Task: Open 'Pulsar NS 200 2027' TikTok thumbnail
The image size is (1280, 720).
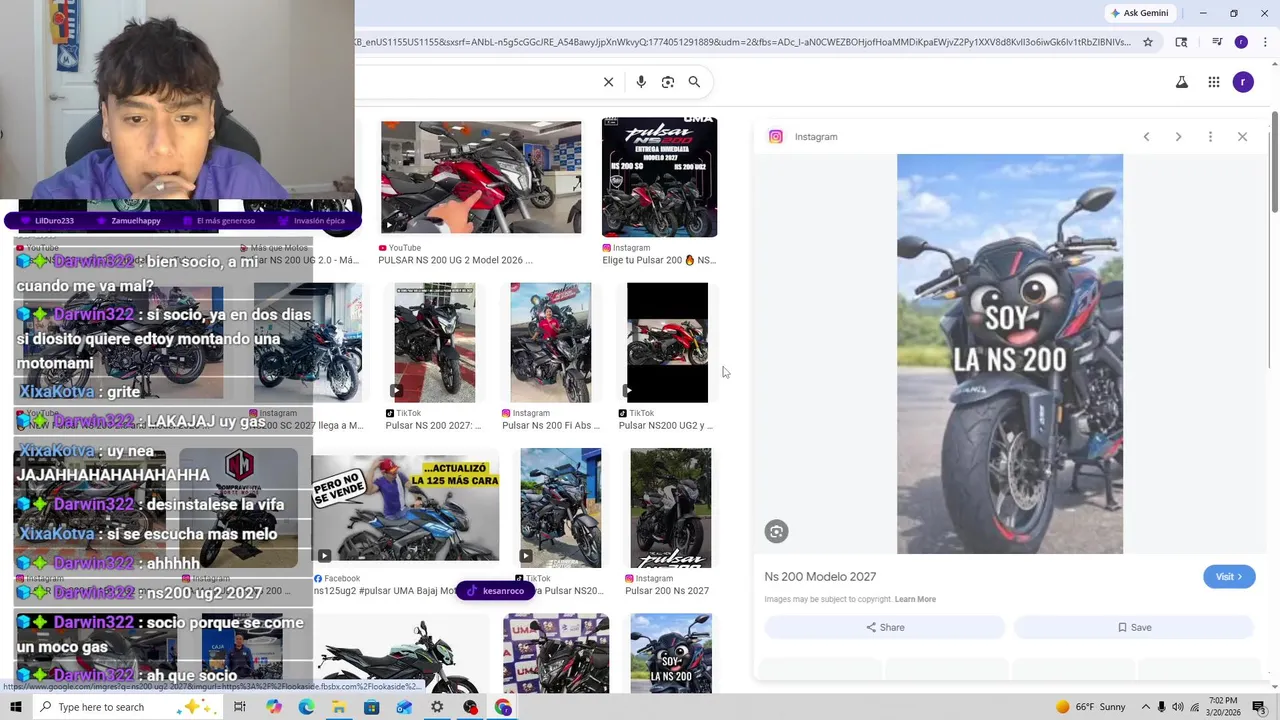Action: 435,342
